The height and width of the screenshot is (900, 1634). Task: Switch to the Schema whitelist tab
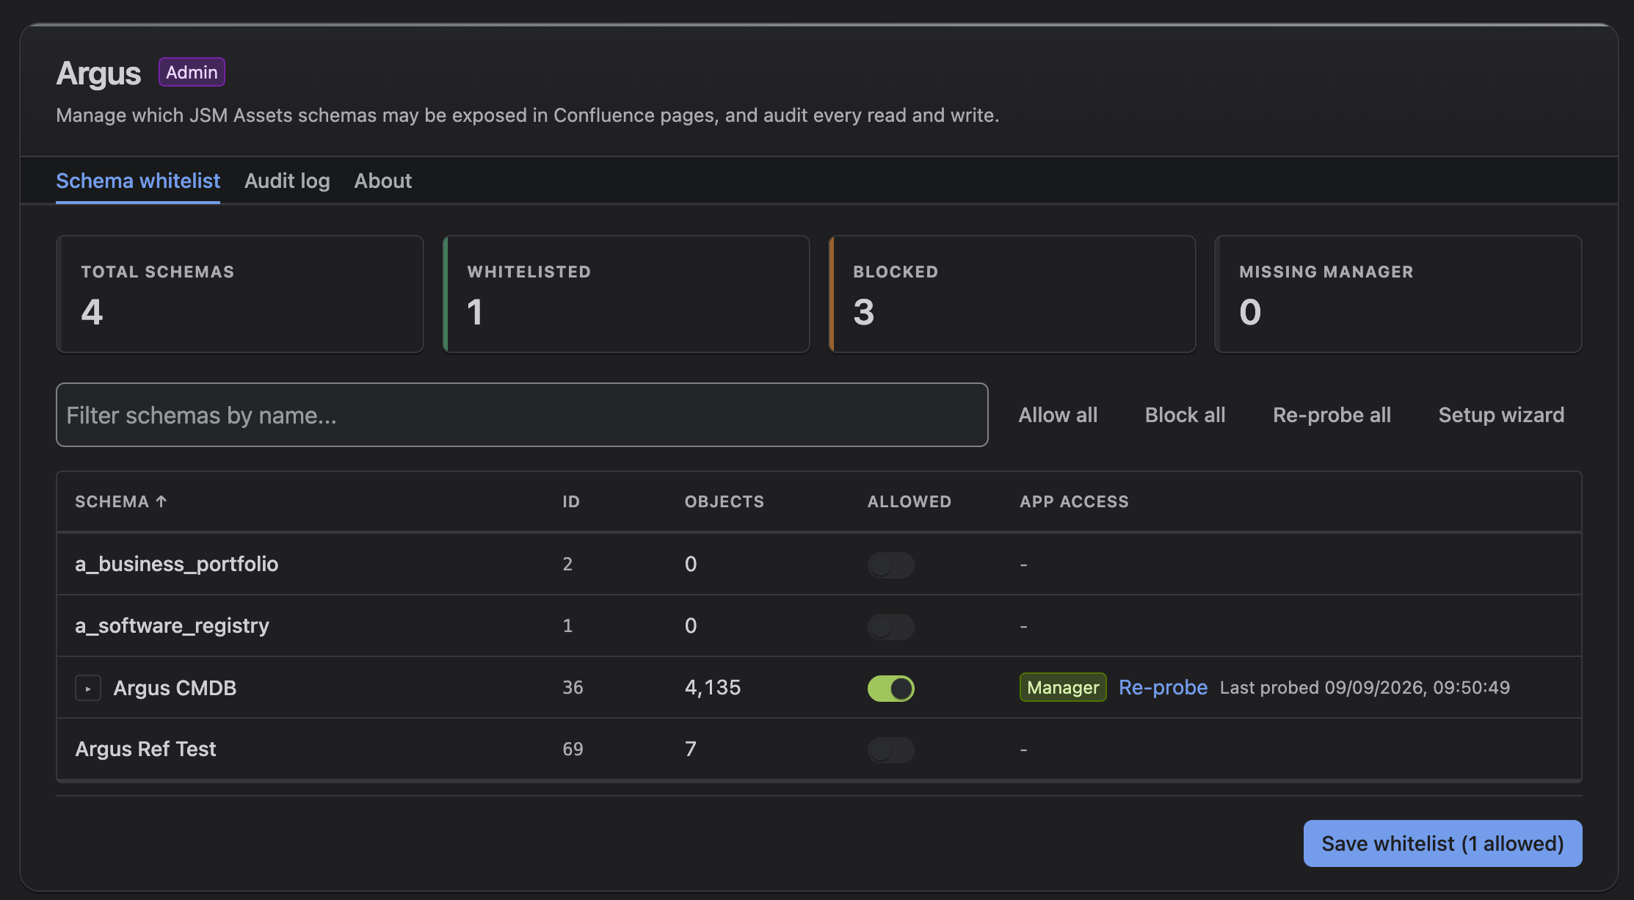tap(138, 181)
